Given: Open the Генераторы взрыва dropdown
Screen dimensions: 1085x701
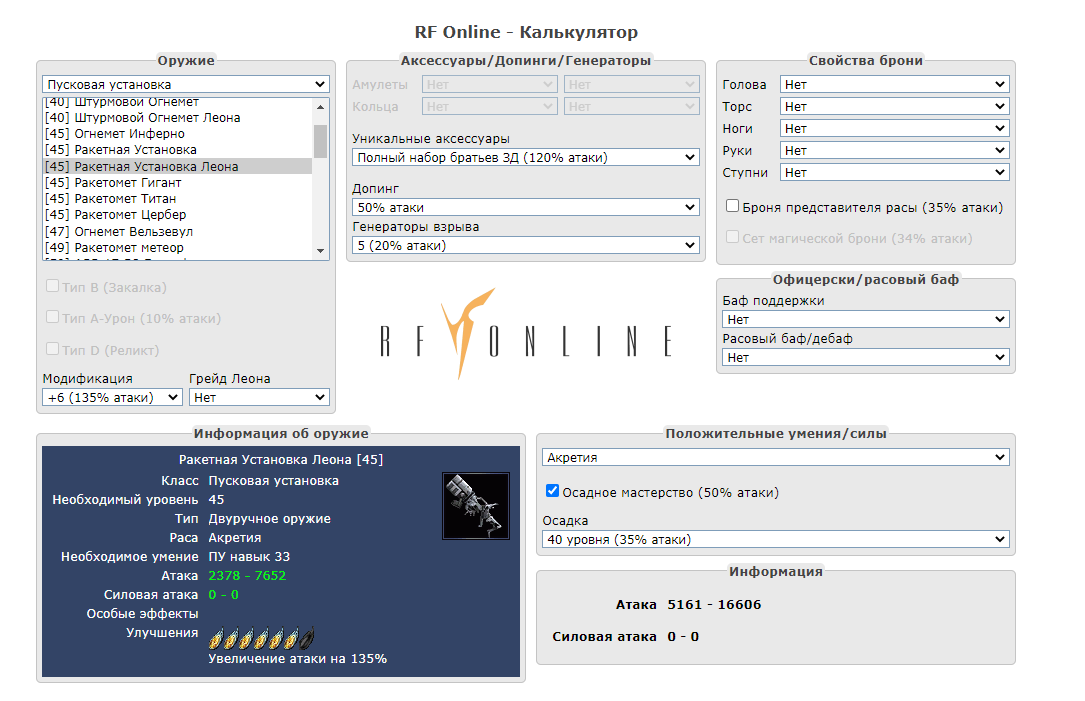Looking at the screenshot, I should 526,245.
